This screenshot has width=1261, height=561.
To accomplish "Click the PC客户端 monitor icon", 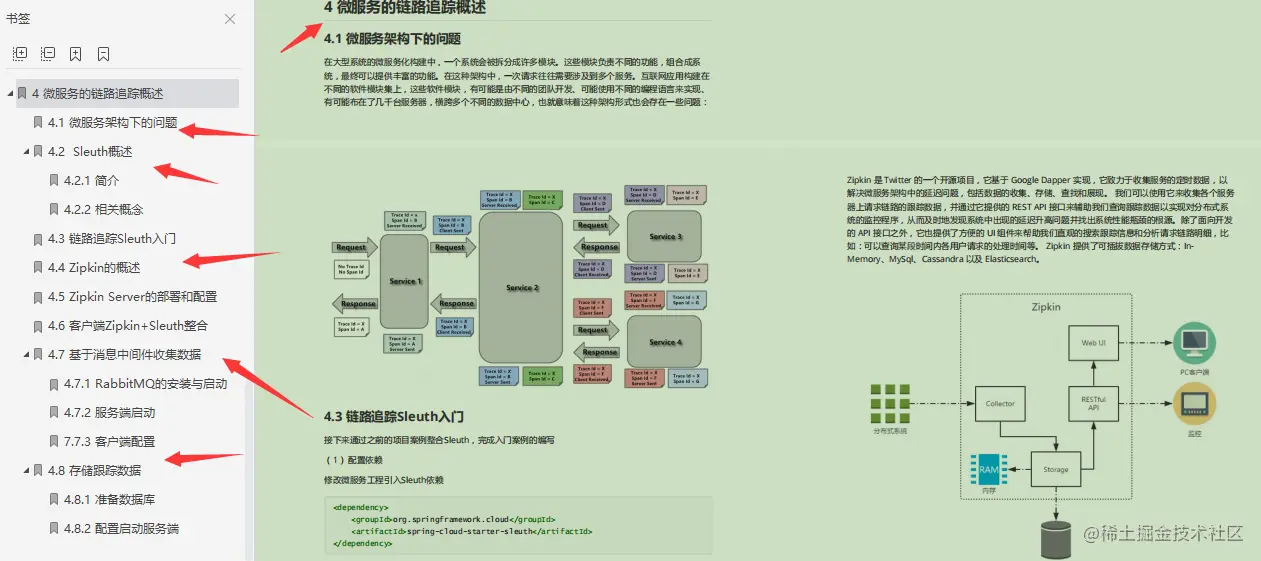I will pos(1193,343).
